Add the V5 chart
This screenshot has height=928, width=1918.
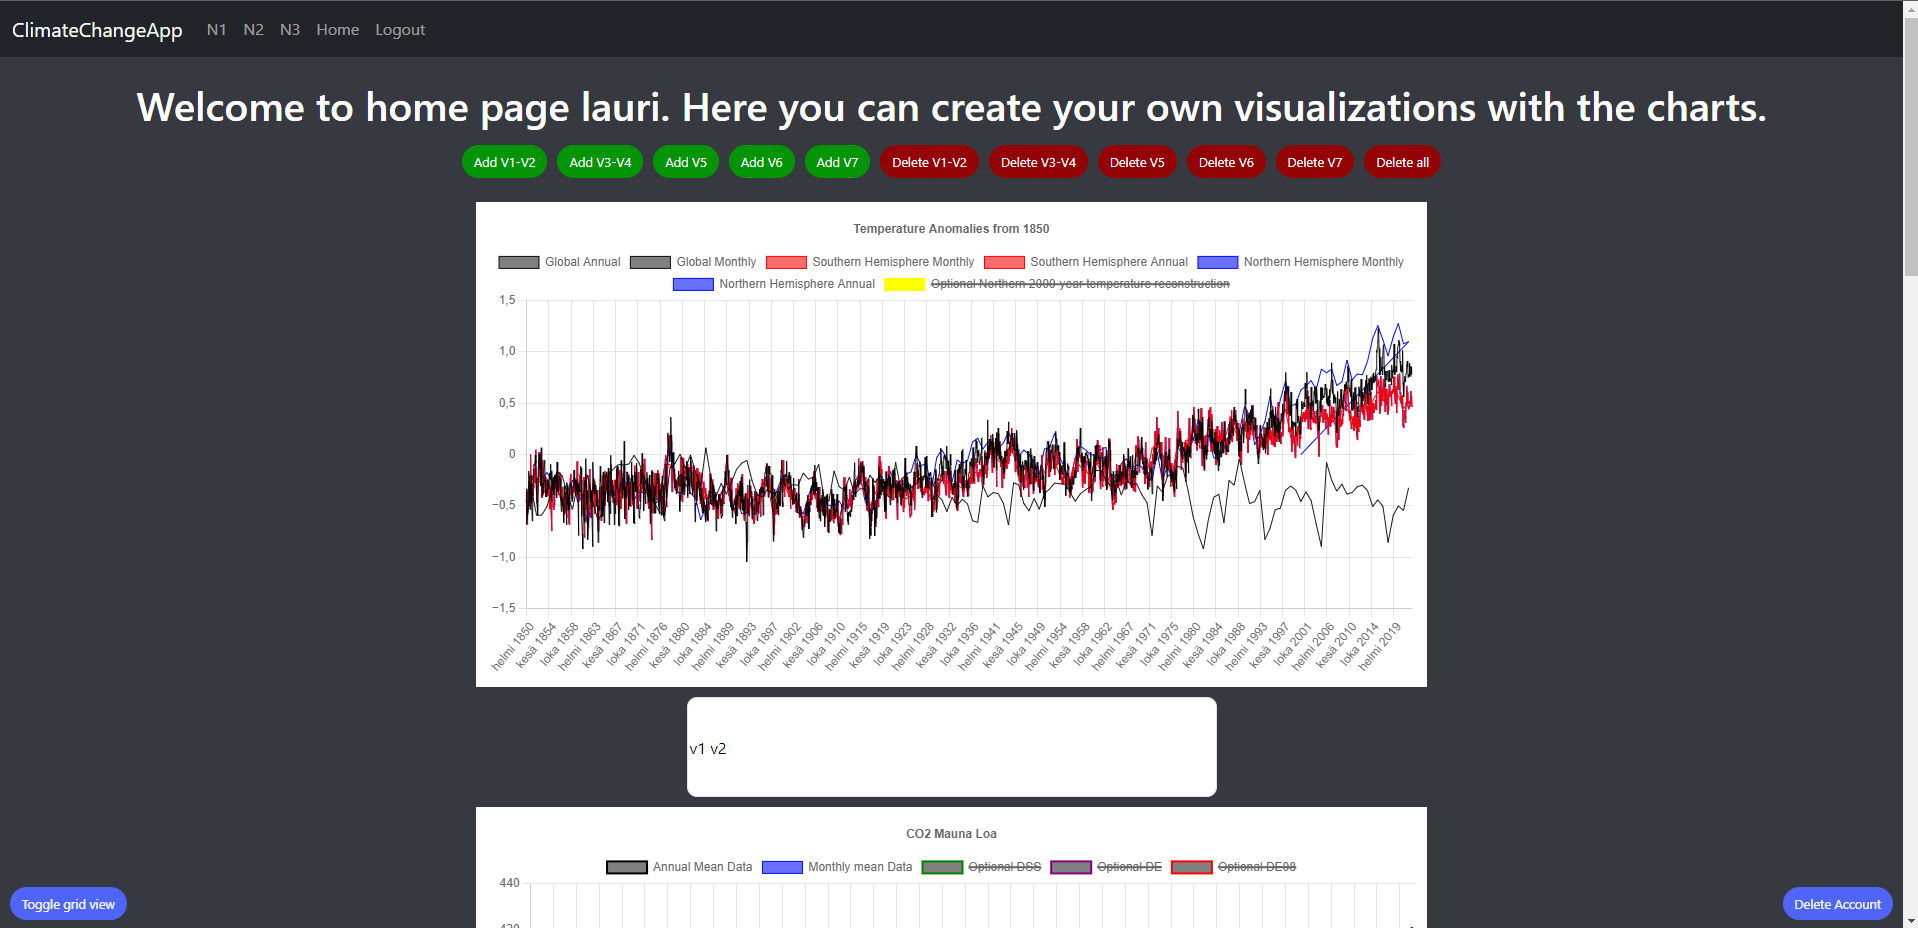click(x=686, y=162)
